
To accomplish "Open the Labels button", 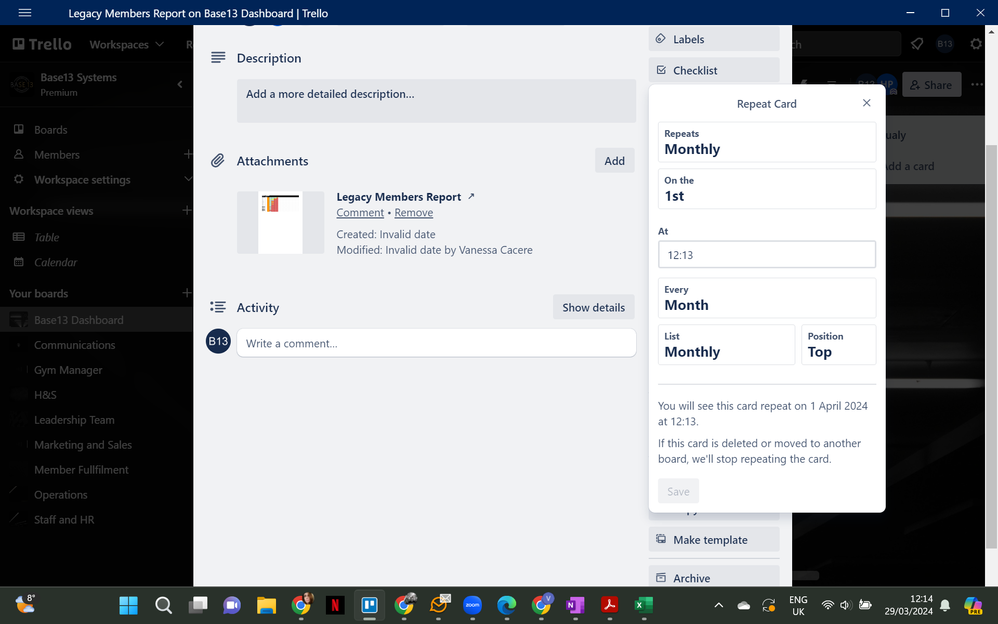I will (713, 39).
